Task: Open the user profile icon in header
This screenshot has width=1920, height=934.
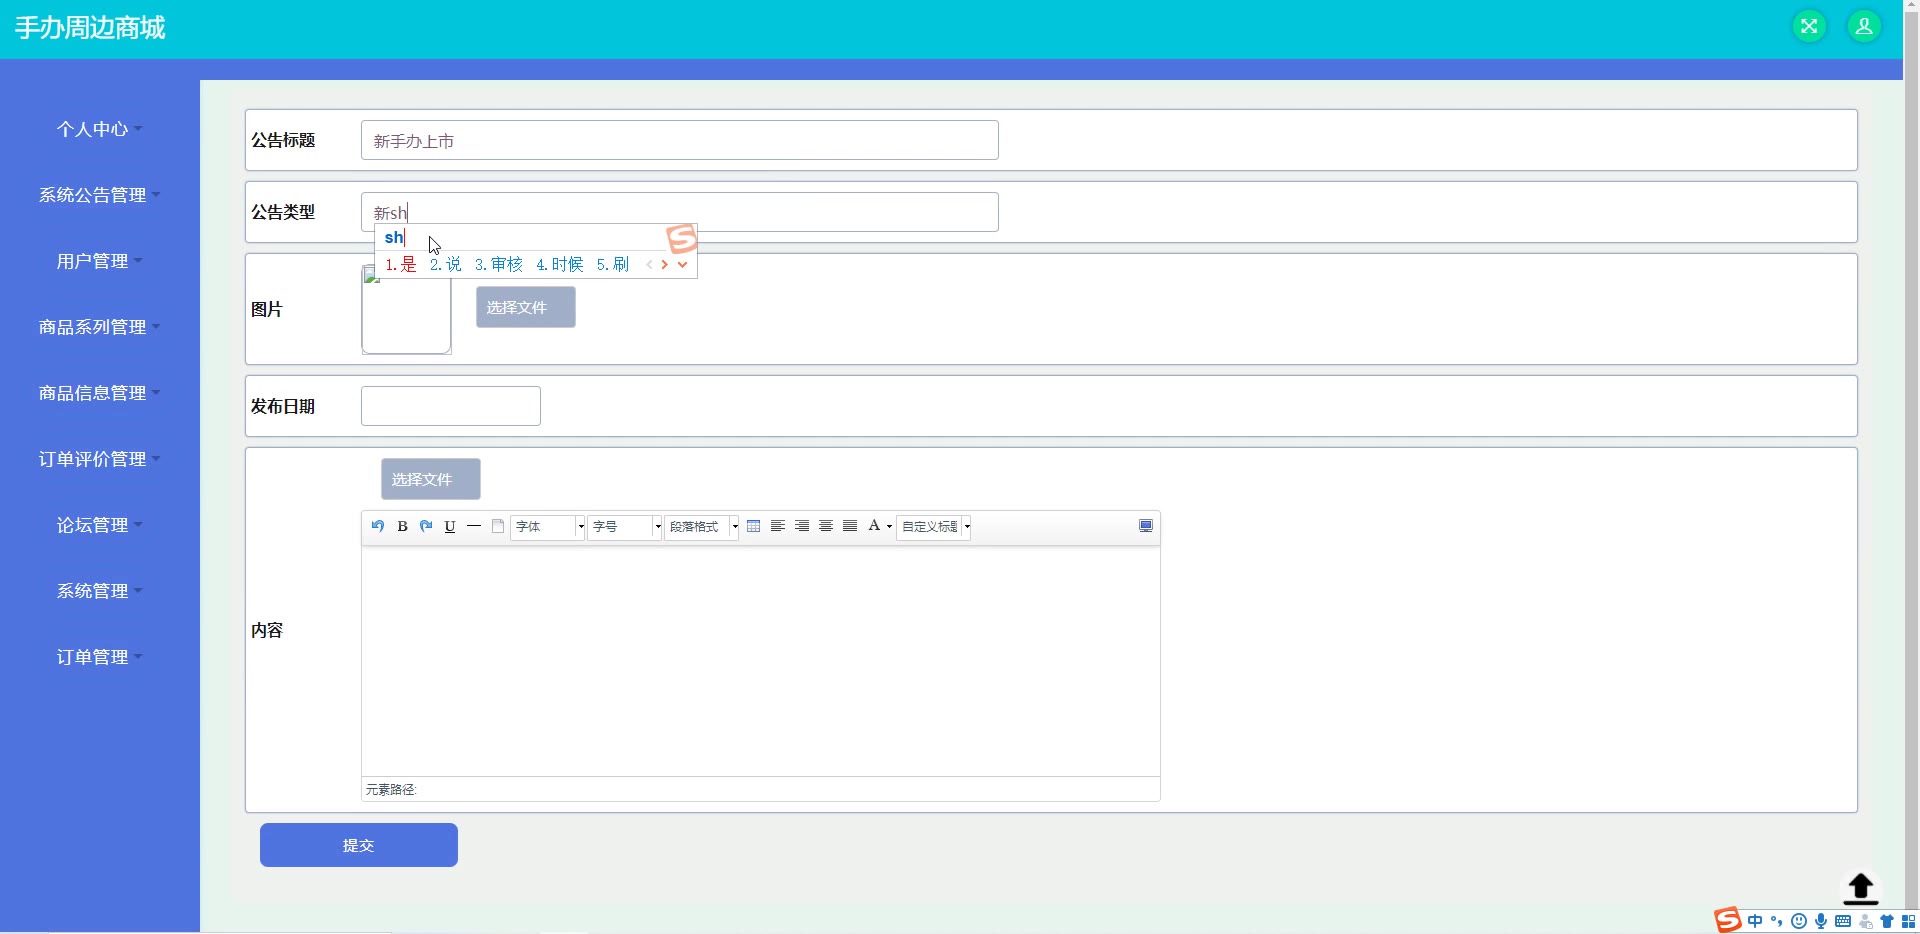Action: [x=1864, y=27]
